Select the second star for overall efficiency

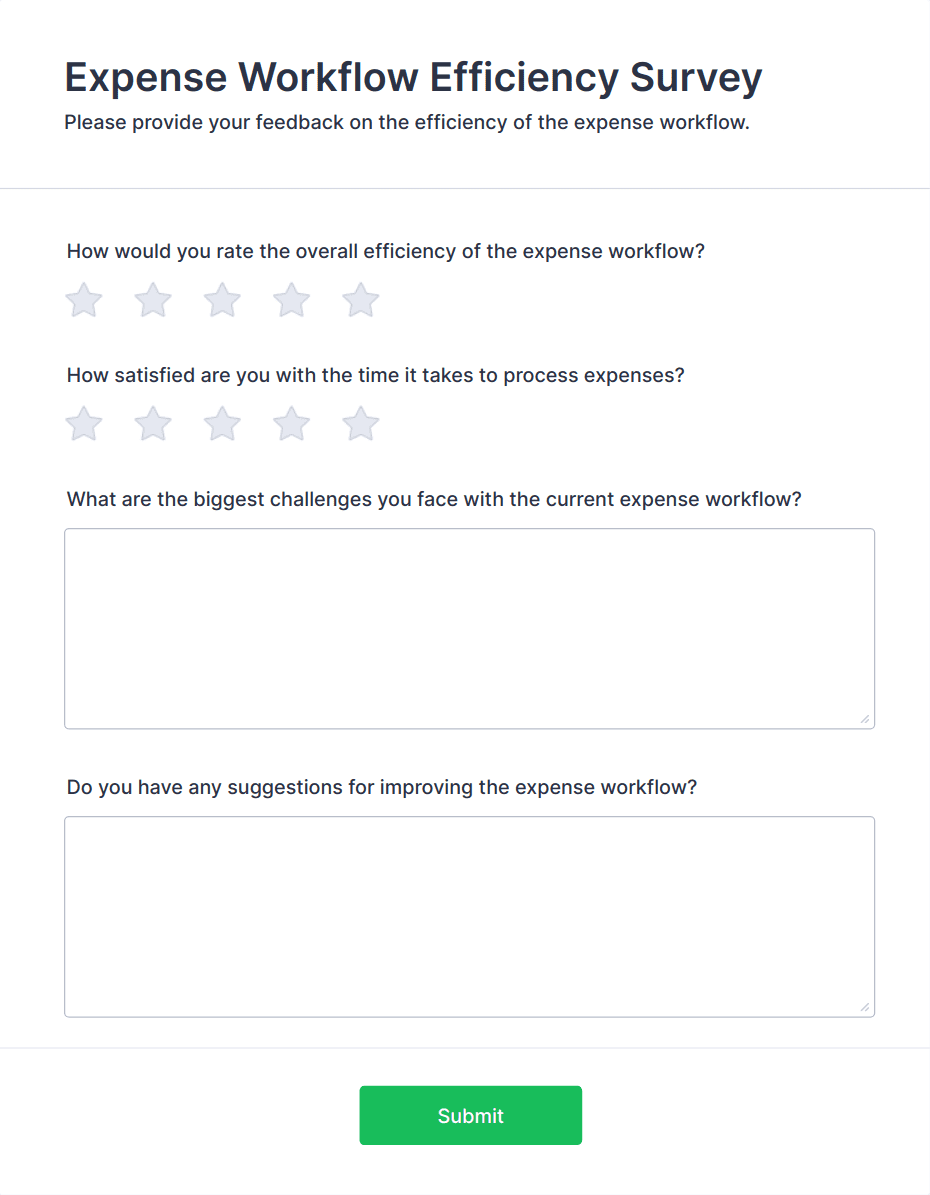pos(152,299)
